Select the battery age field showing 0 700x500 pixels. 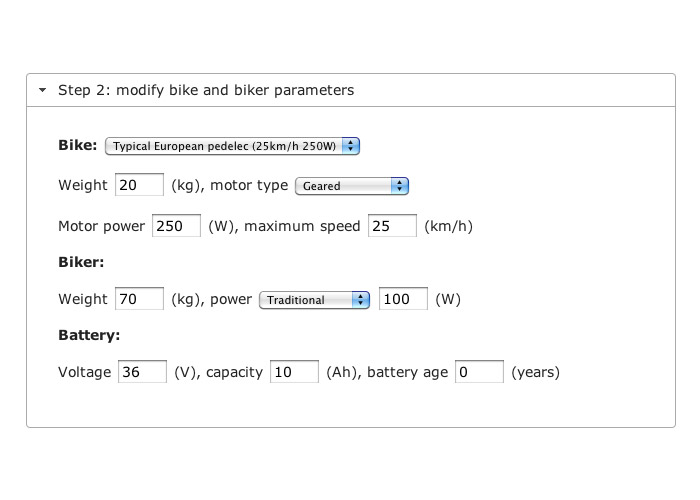pos(479,372)
